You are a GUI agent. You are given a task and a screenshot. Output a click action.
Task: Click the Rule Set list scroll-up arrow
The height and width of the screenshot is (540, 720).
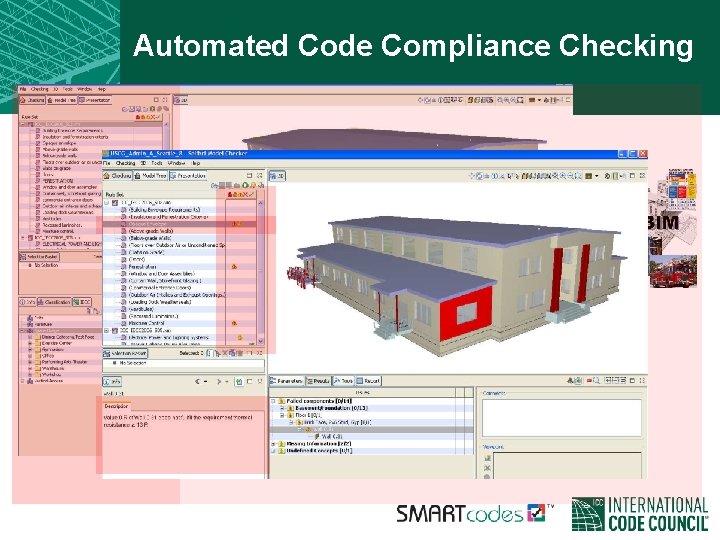(x=261, y=203)
